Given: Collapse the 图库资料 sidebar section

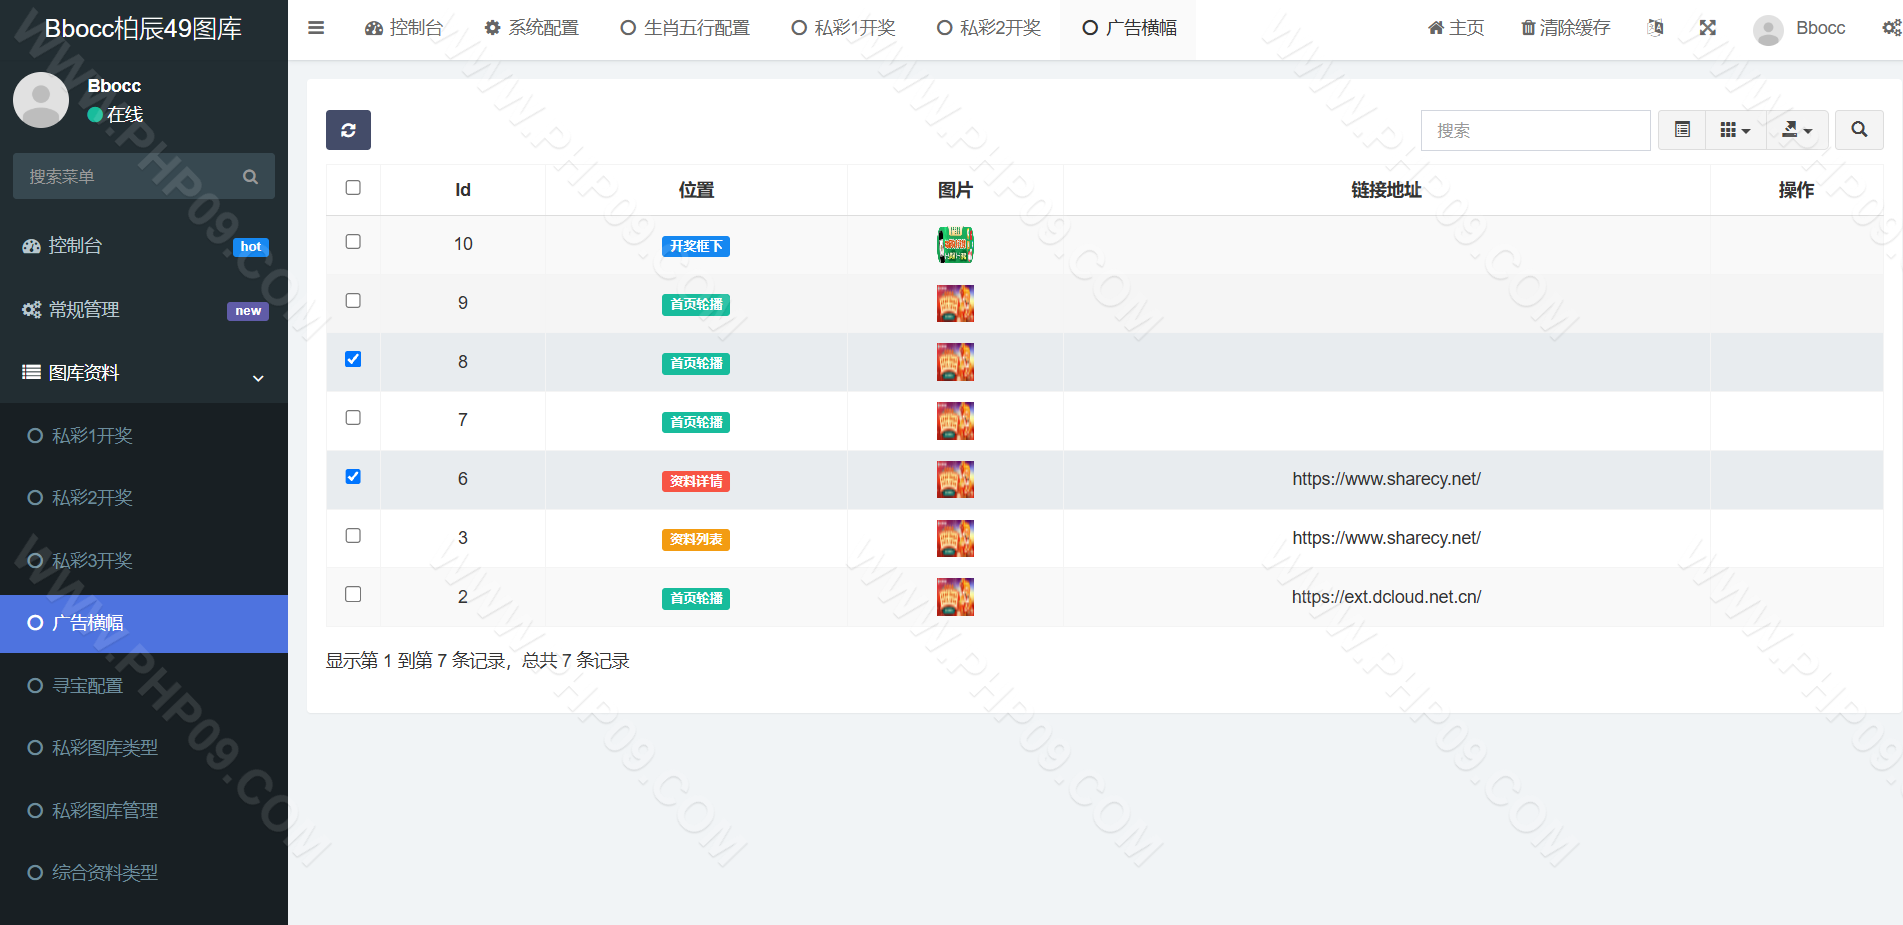Looking at the screenshot, I should [144, 373].
